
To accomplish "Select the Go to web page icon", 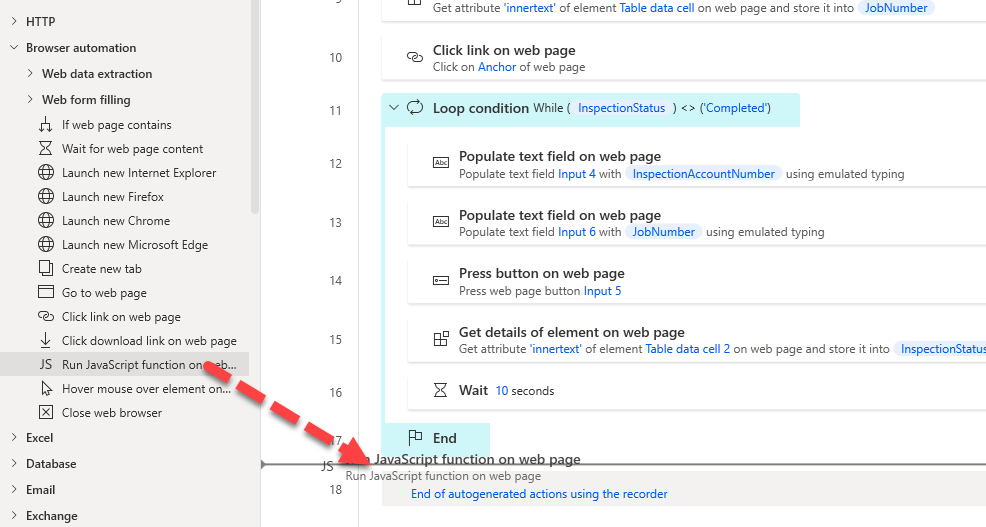I will click(x=45, y=293).
